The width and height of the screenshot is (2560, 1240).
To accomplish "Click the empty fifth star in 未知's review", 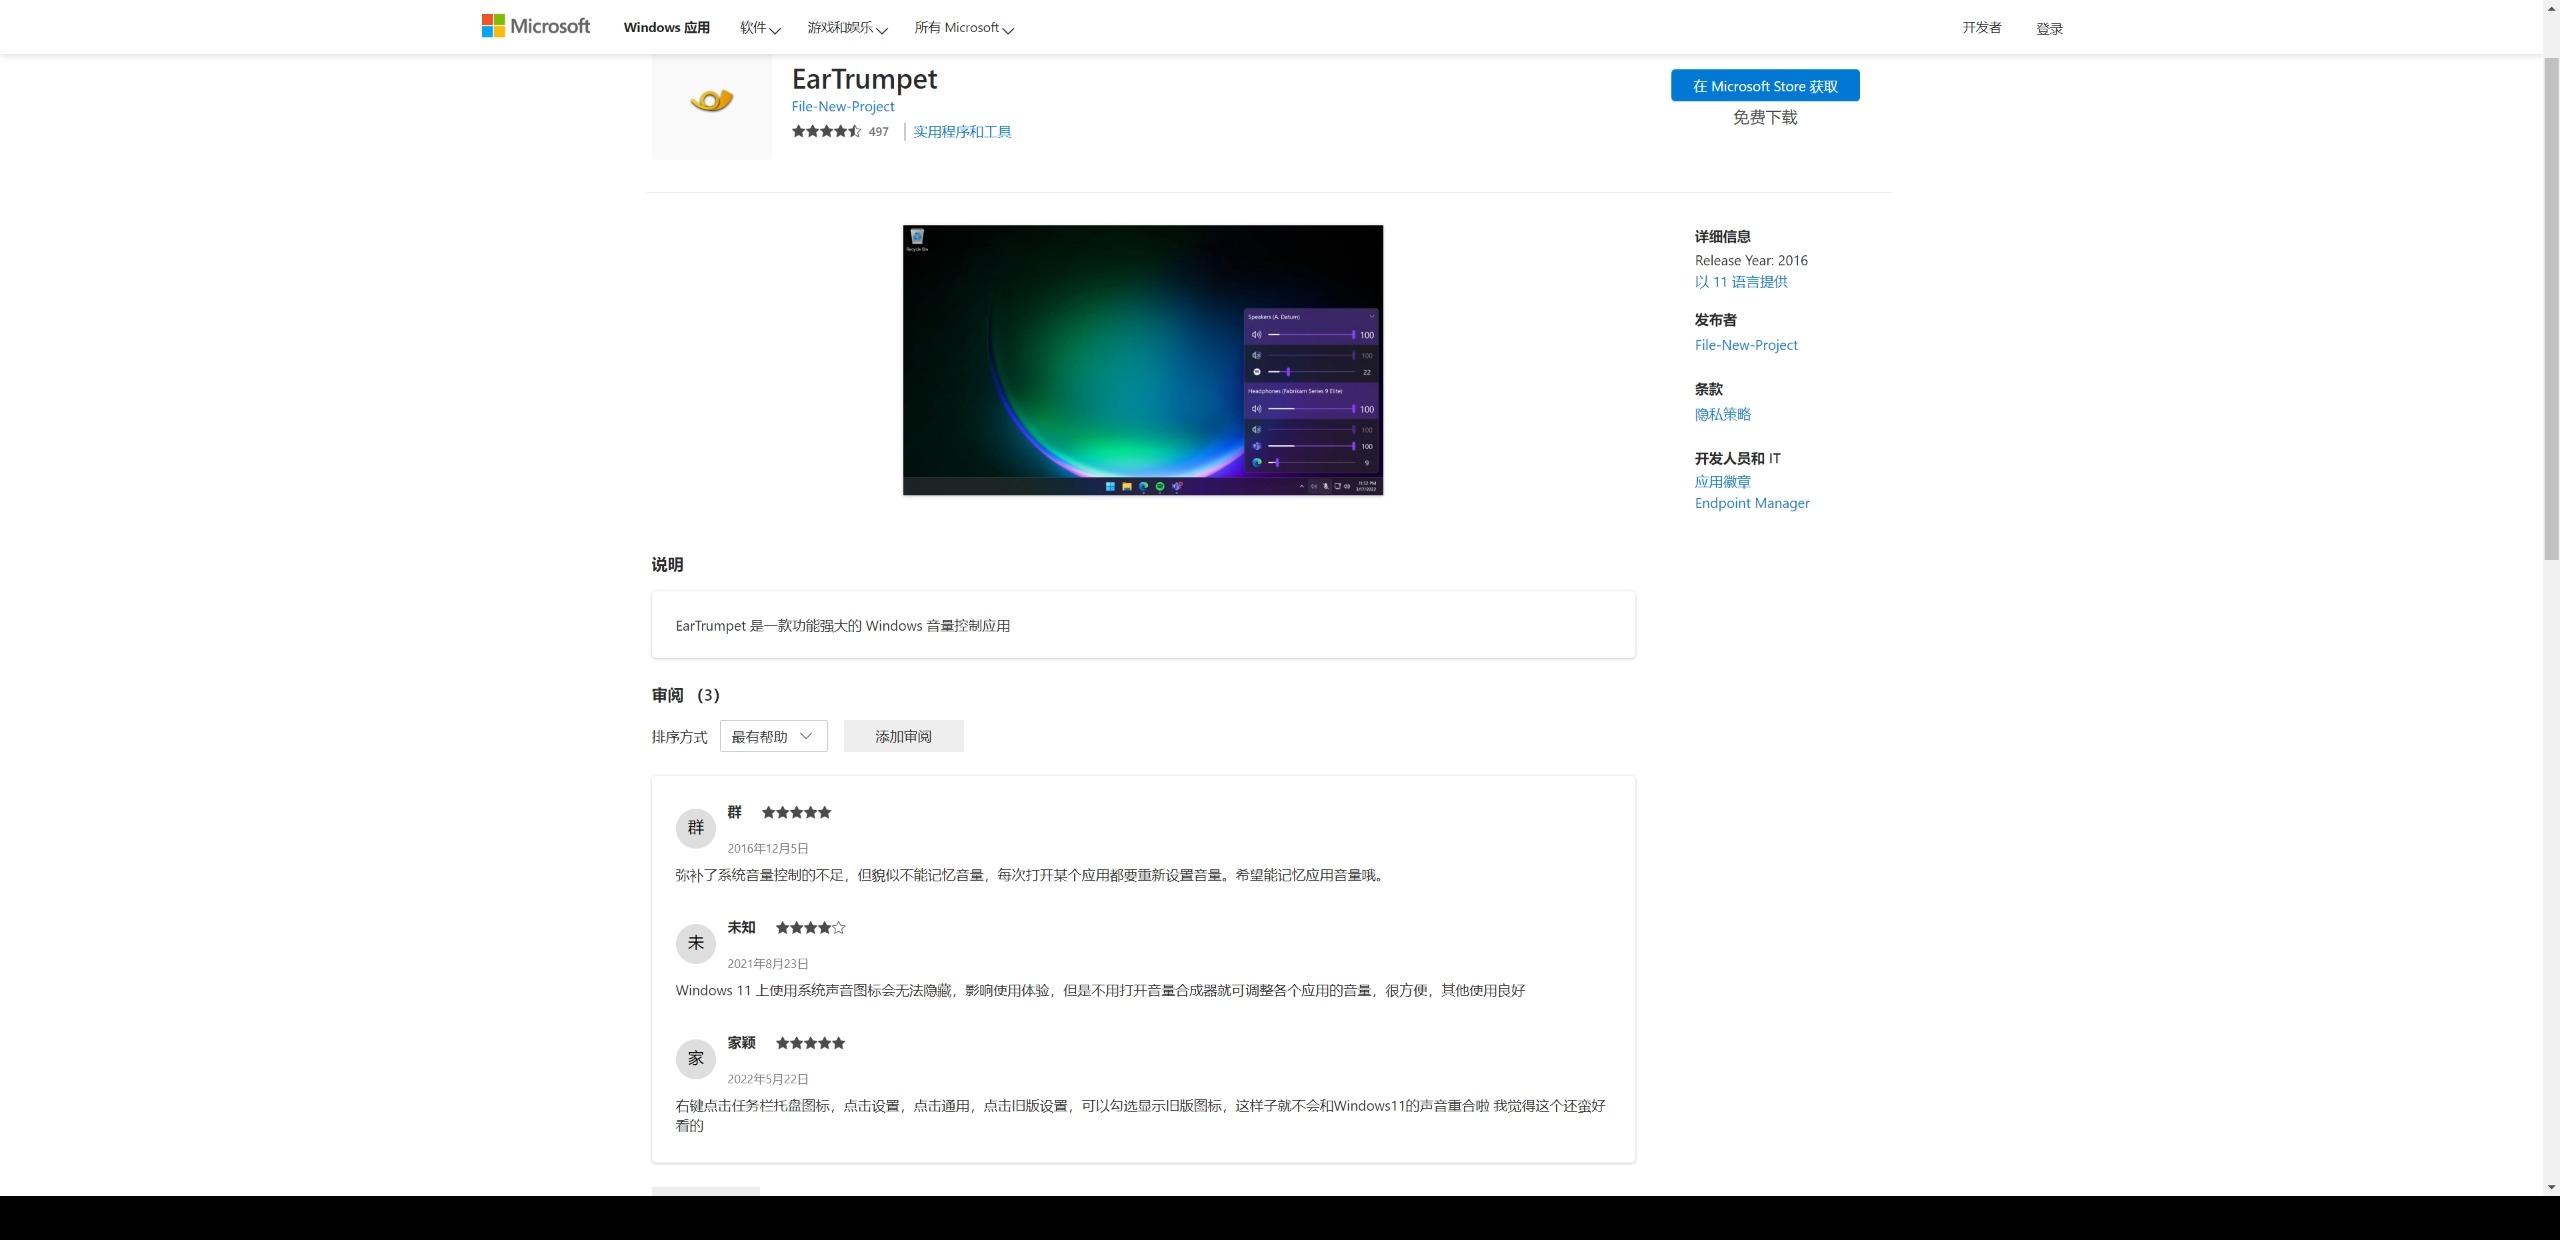I will point(838,928).
